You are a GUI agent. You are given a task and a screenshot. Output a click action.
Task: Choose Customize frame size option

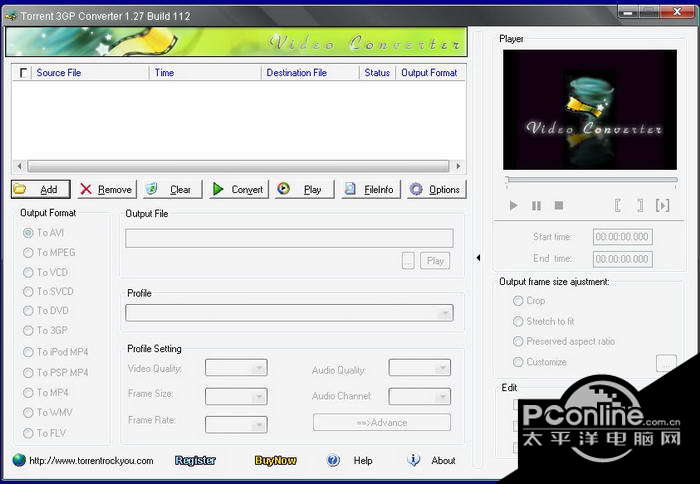click(540, 362)
